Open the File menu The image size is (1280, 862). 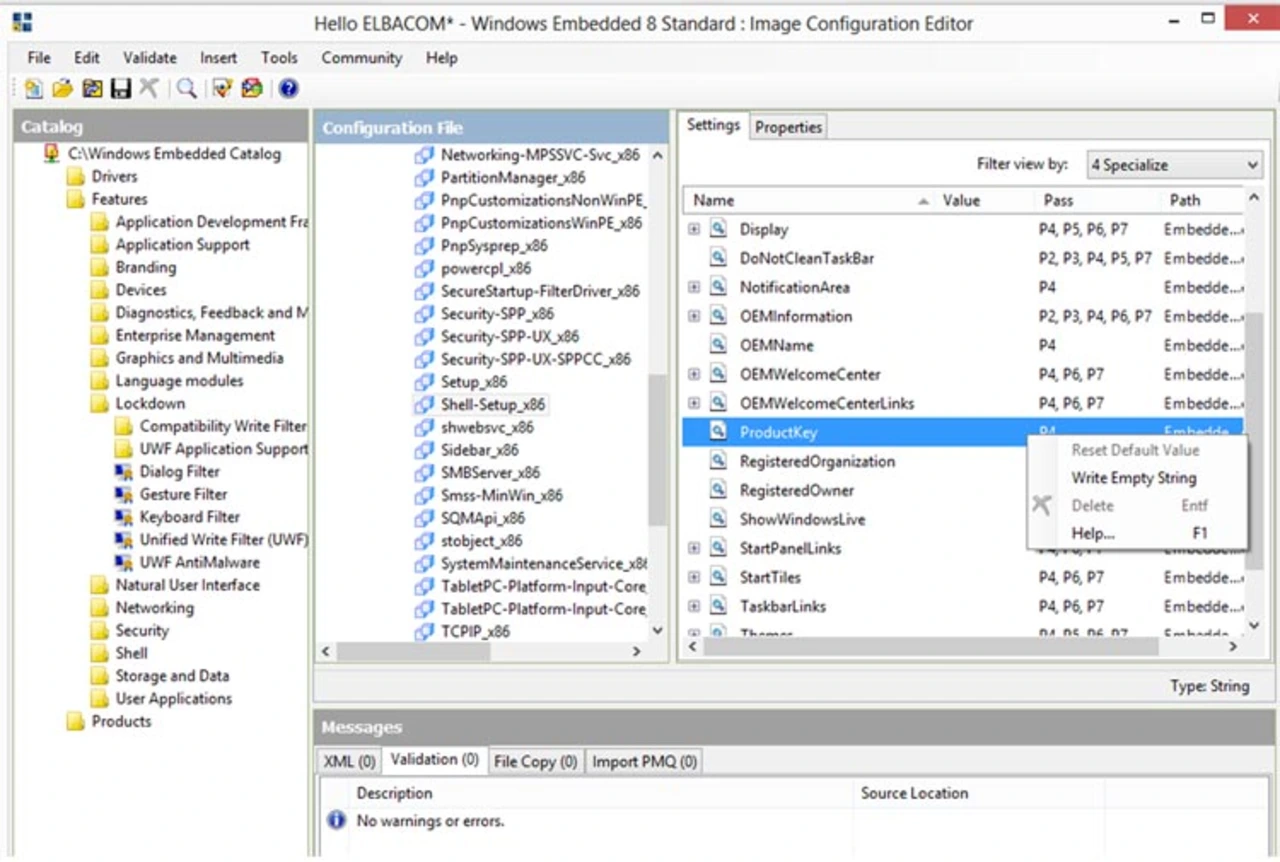click(39, 58)
